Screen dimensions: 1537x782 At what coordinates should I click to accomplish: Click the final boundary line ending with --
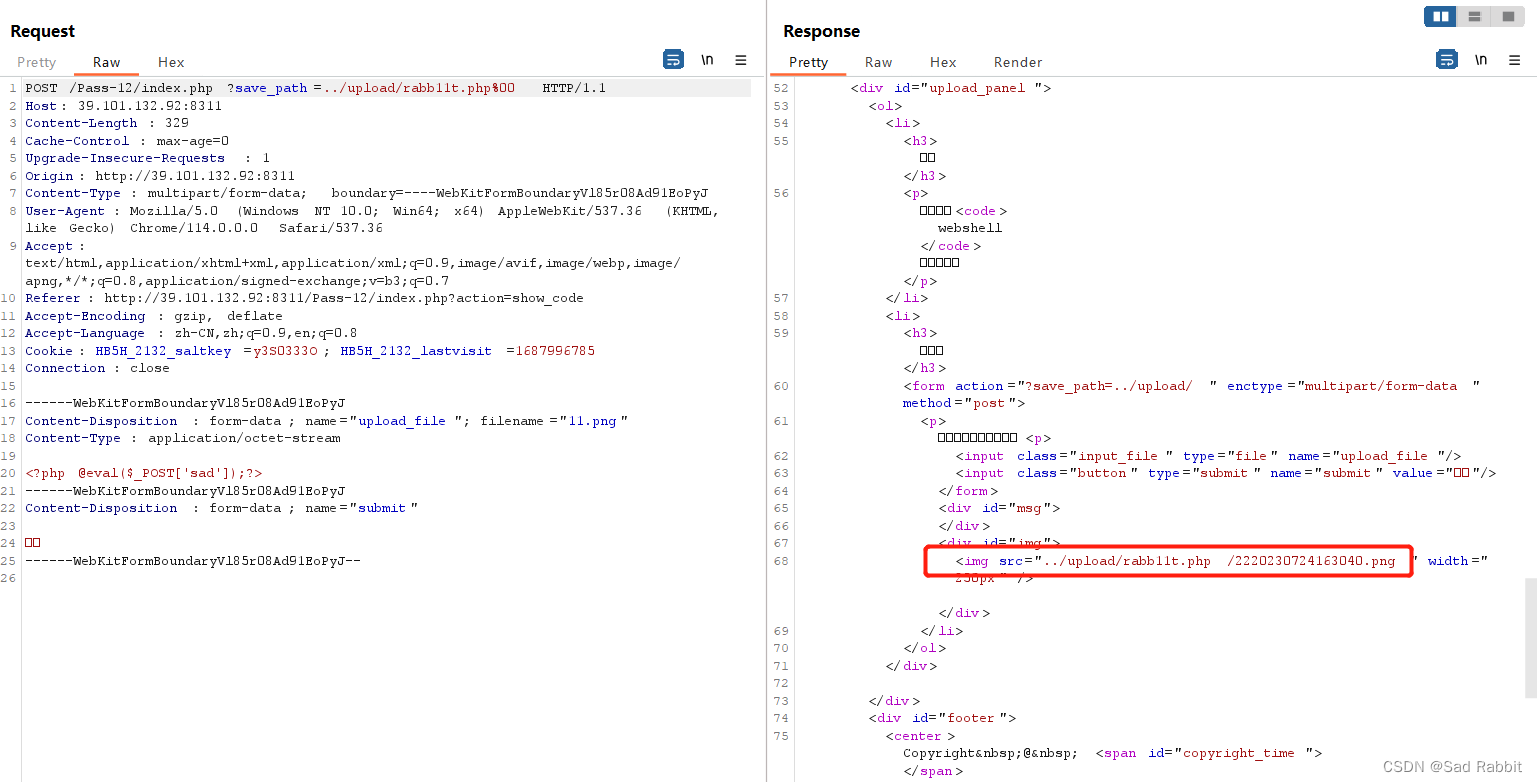click(192, 561)
